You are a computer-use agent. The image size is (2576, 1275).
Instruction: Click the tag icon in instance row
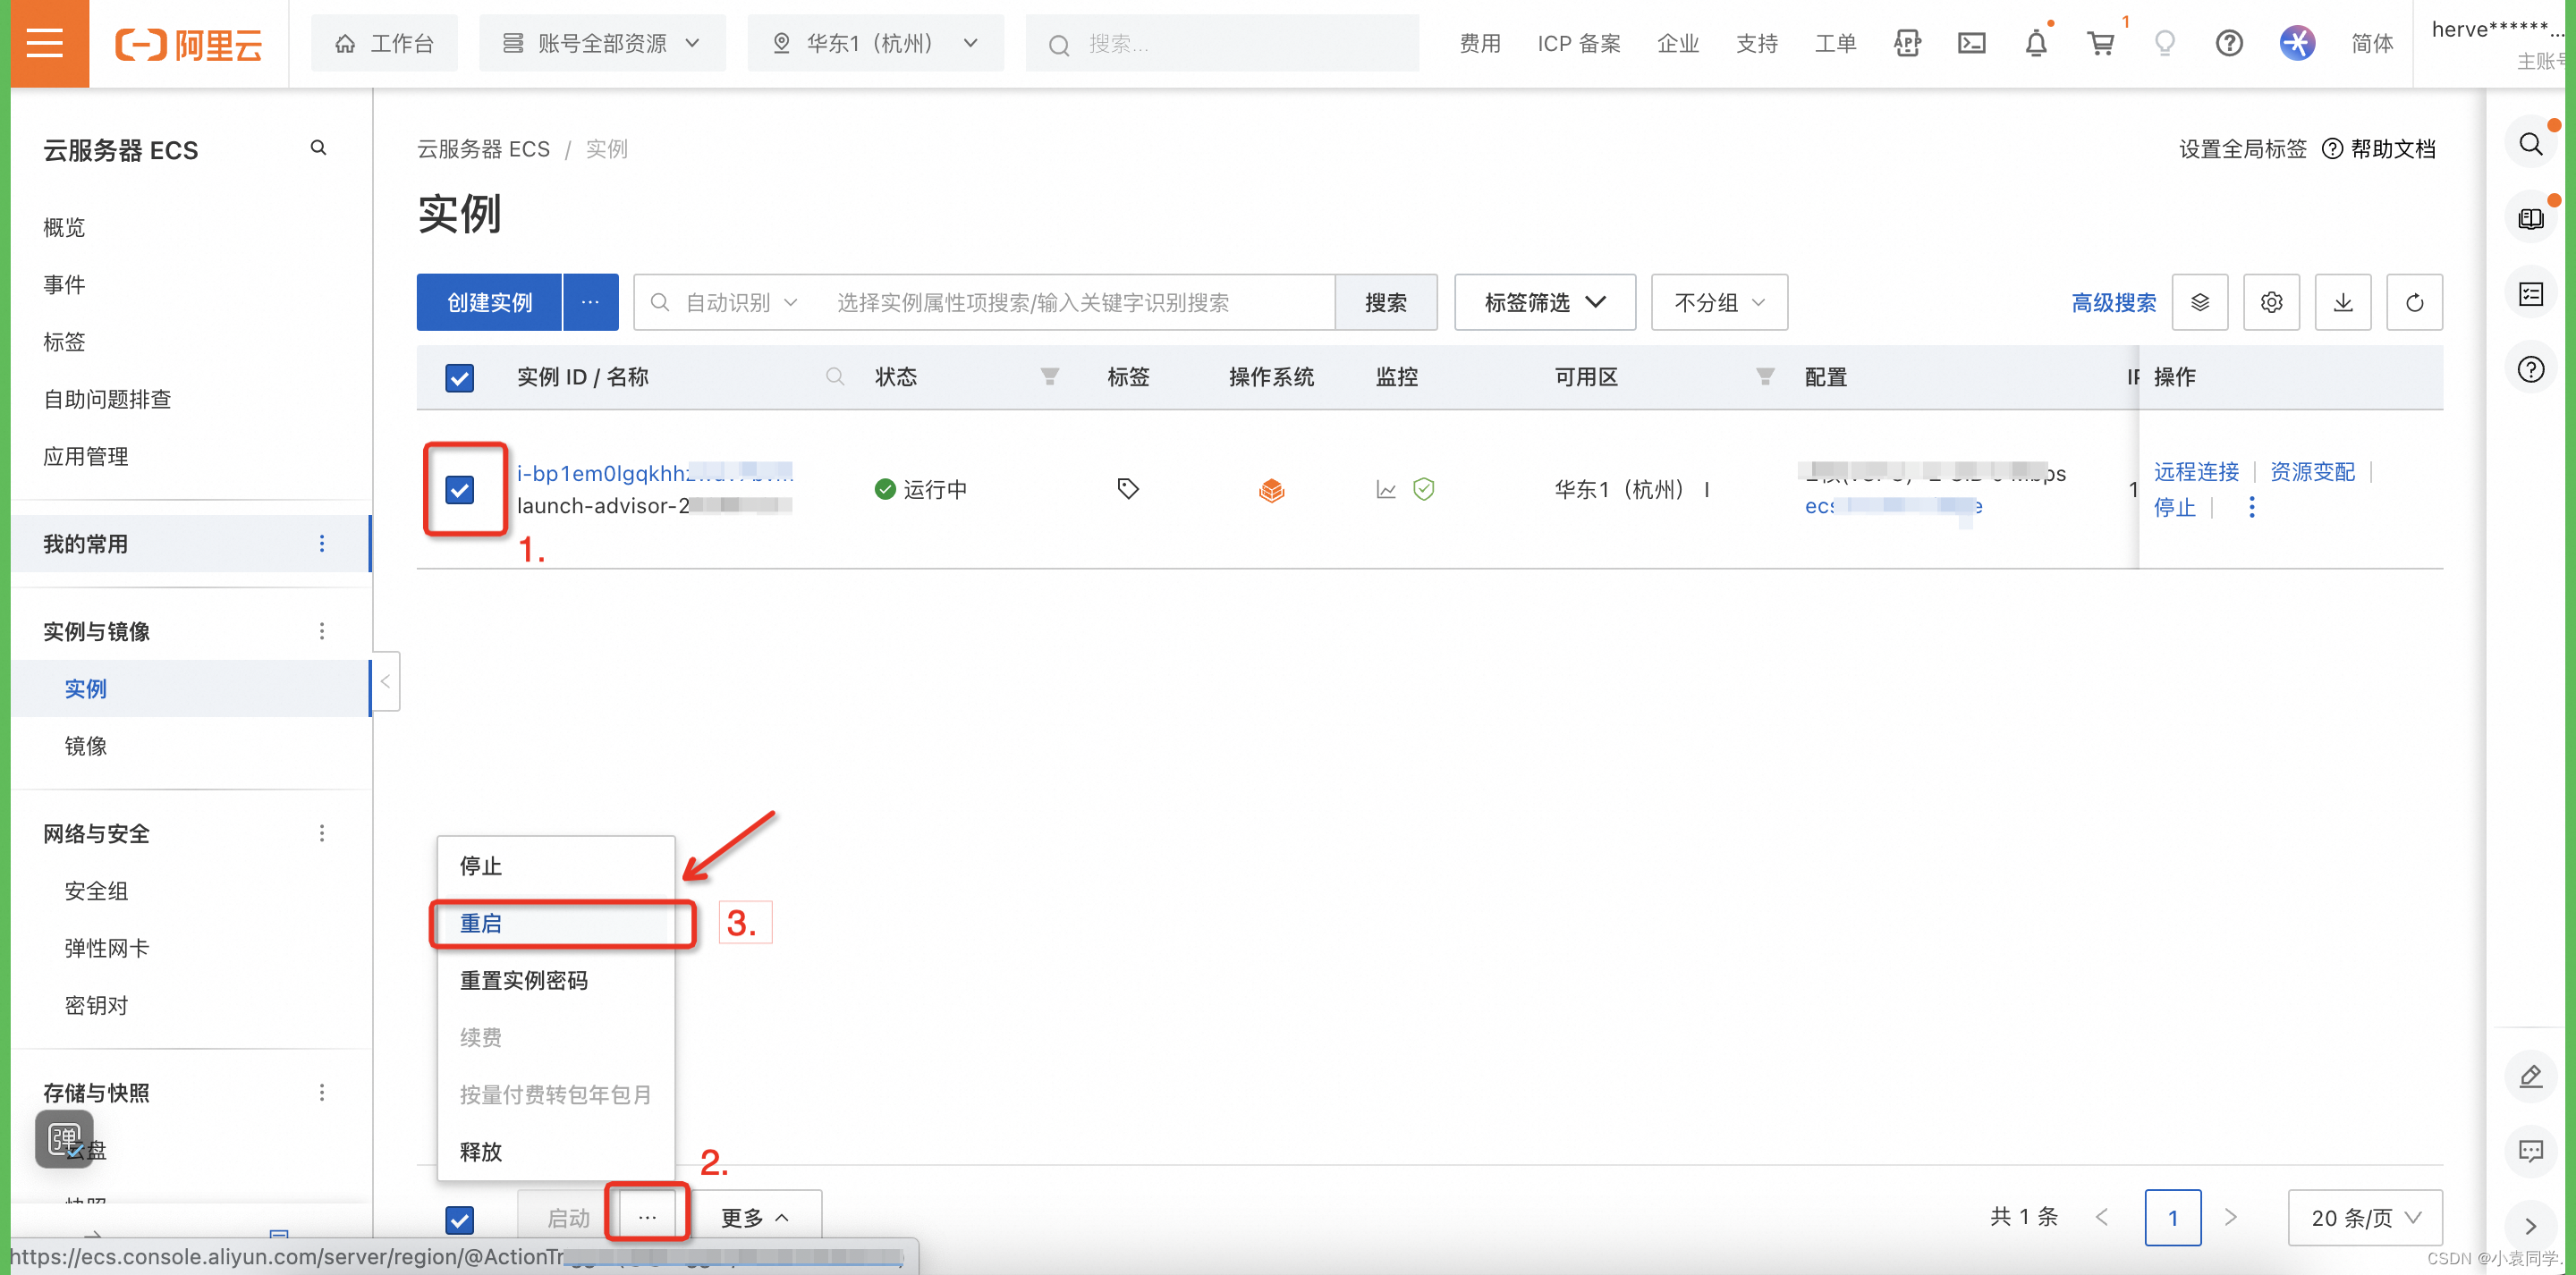click(1128, 488)
